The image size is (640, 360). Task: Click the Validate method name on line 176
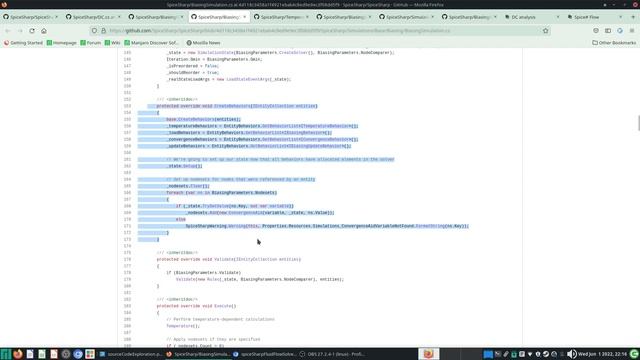(x=224, y=260)
